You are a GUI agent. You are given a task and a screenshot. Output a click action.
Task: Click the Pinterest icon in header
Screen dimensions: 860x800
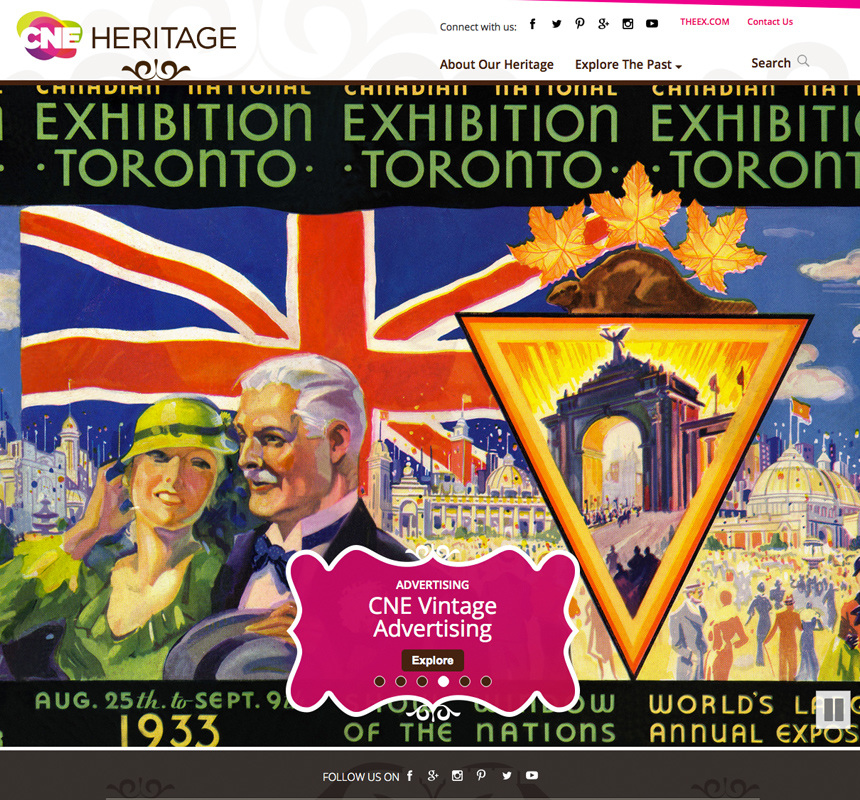(579, 24)
